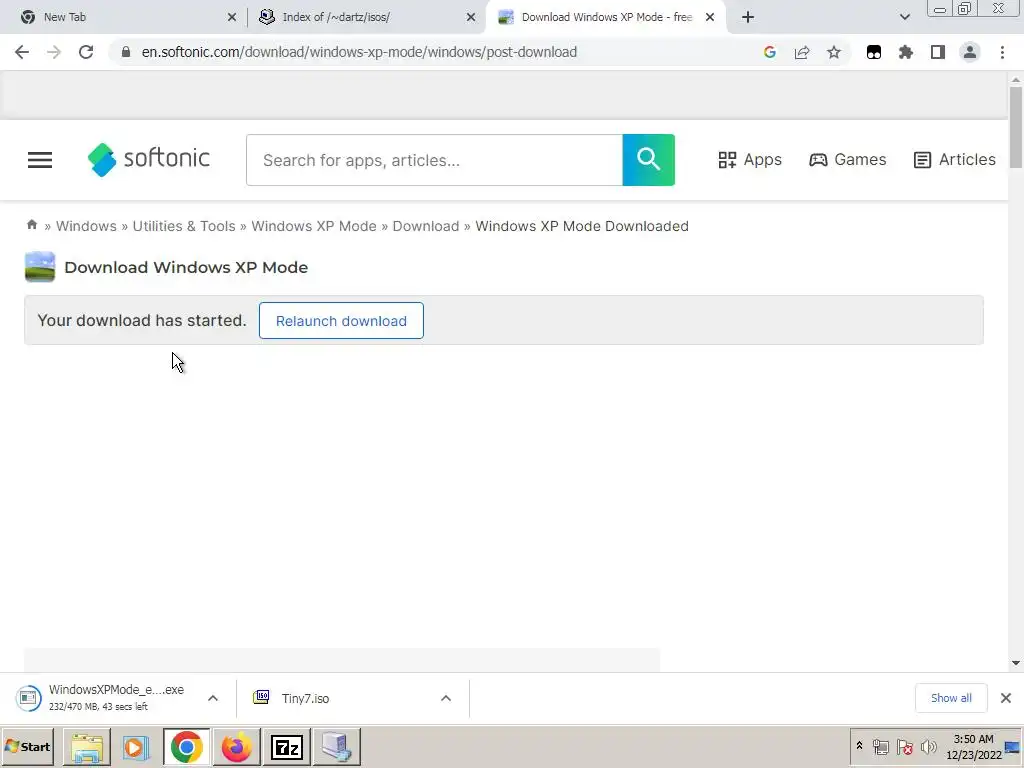The height and width of the screenshot is (768, 1024).
Task: Close the downloads bar
Action: click(x=1006, y=698)
